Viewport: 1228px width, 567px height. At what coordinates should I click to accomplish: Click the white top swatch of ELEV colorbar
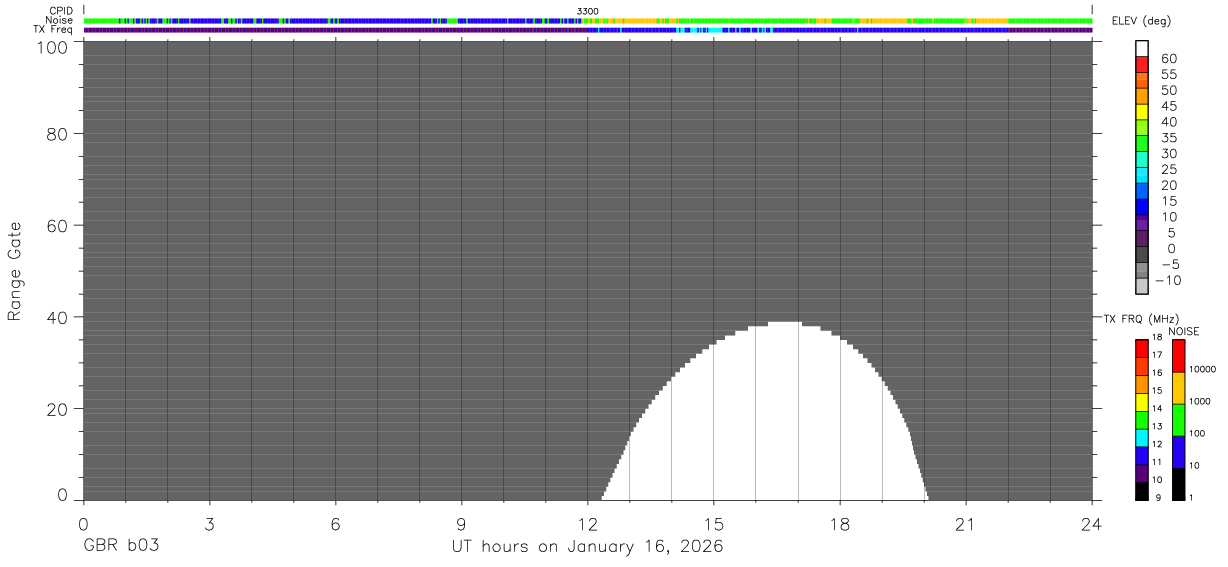click(x=1142, y=48)
